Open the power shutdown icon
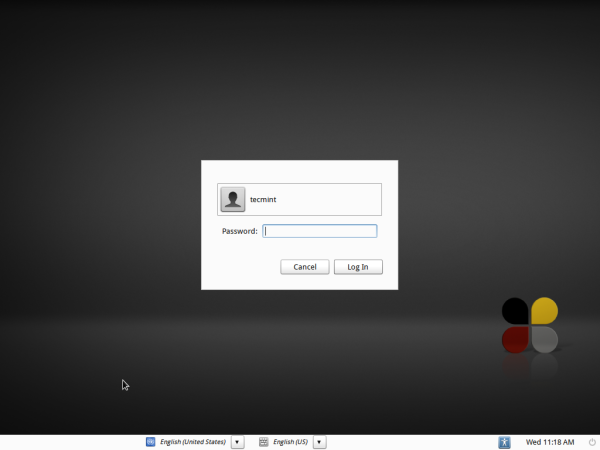 (x=592, y=442)
